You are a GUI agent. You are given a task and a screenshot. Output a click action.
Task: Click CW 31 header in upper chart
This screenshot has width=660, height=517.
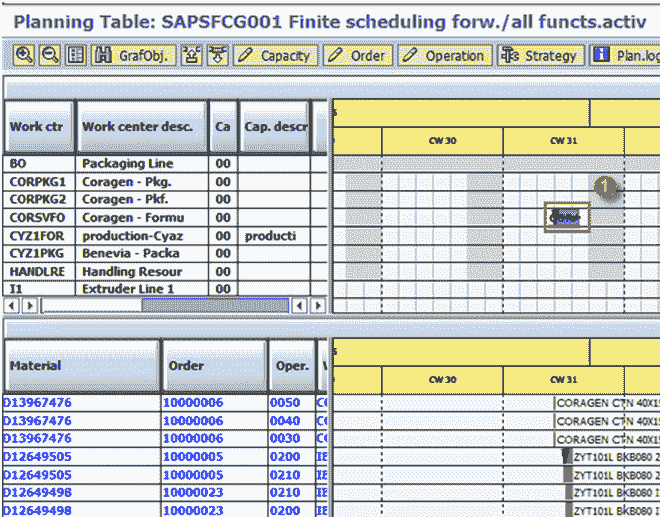coord(564,141)
